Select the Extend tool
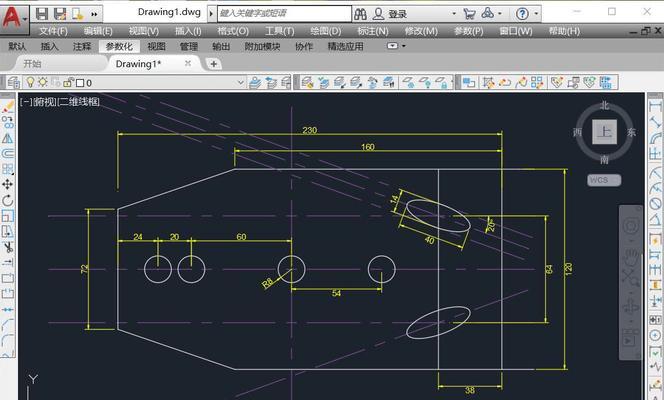This screenshot has width=664, height=400. (x=8, y=262)
